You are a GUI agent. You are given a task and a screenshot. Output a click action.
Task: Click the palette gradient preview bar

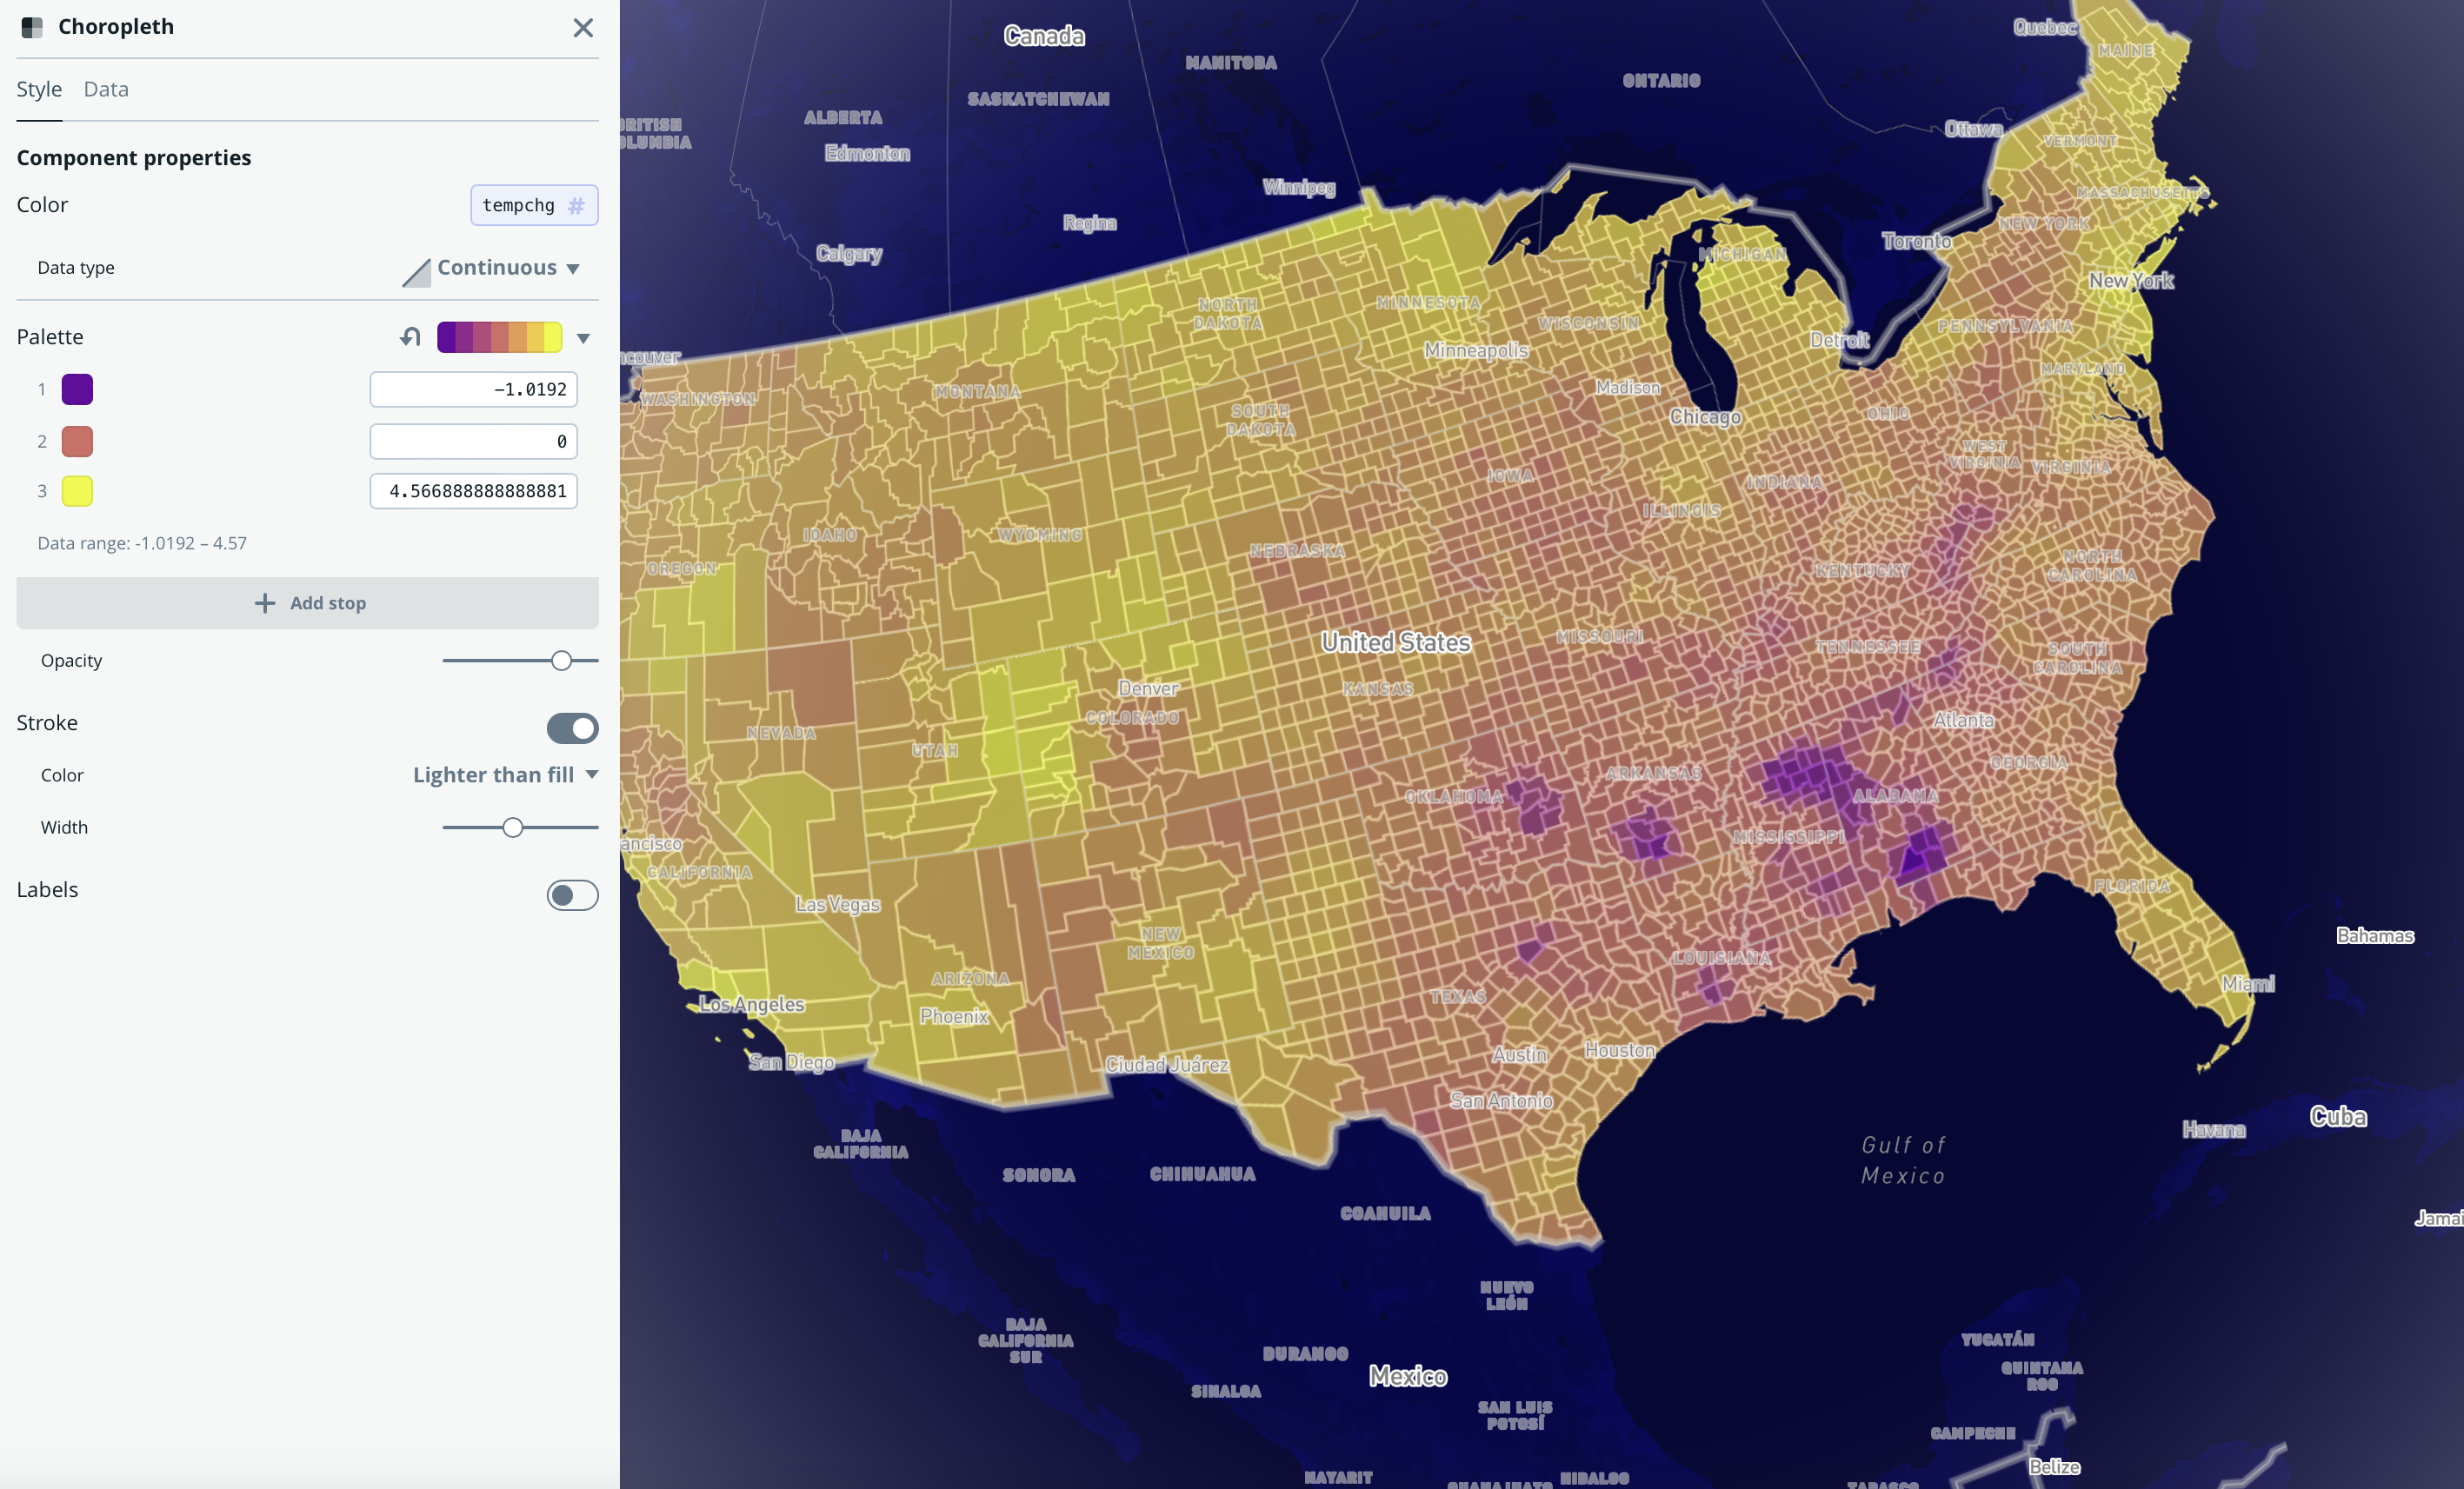point(500,337)
